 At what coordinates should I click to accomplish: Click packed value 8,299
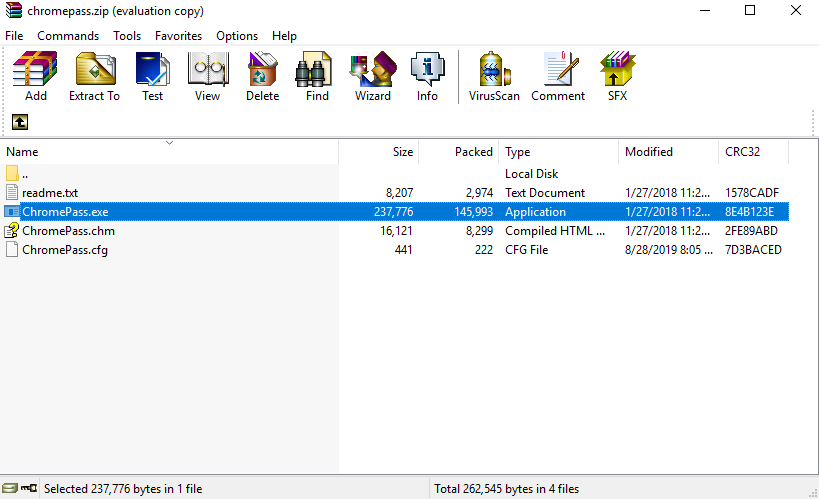[x=479, y=231]
